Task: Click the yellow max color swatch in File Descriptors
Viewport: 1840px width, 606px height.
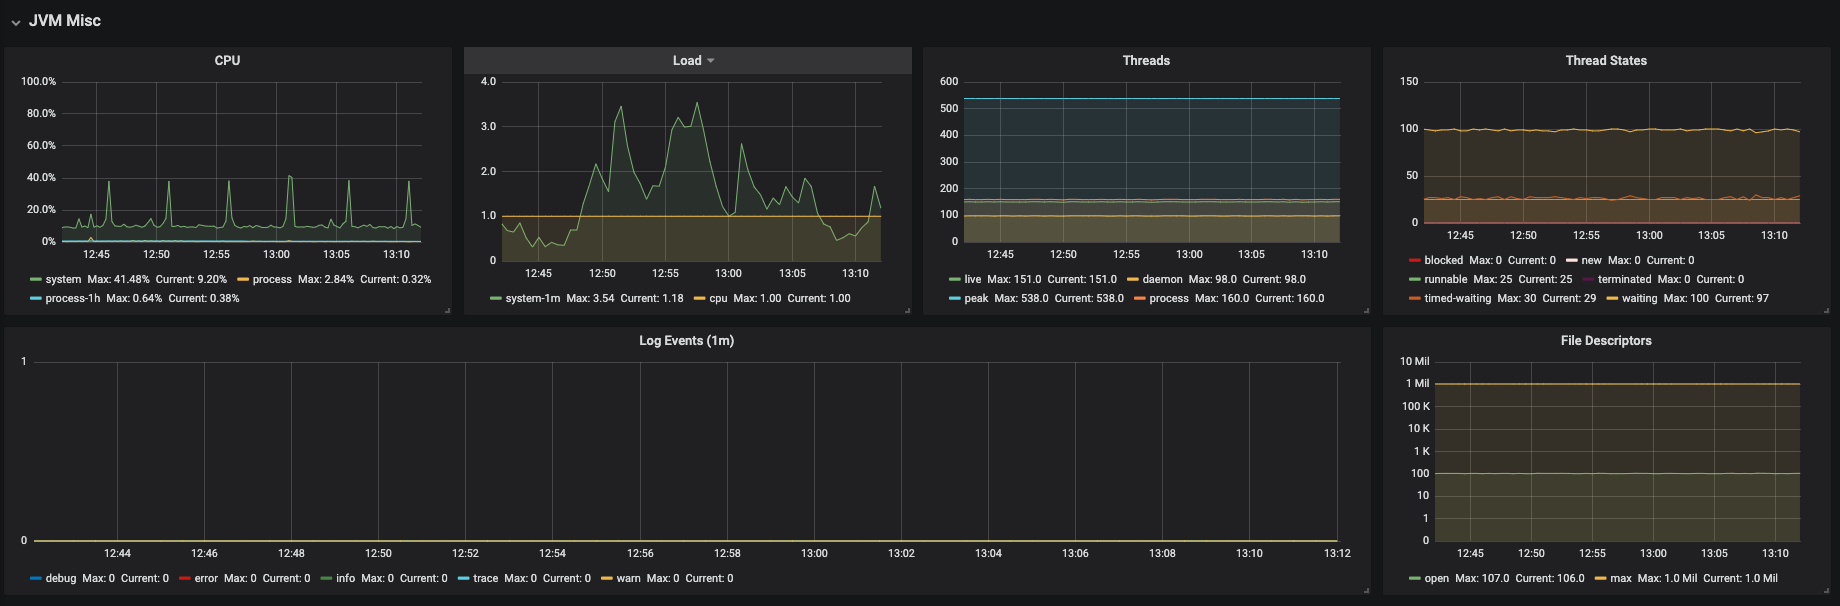Action: 1600,579
